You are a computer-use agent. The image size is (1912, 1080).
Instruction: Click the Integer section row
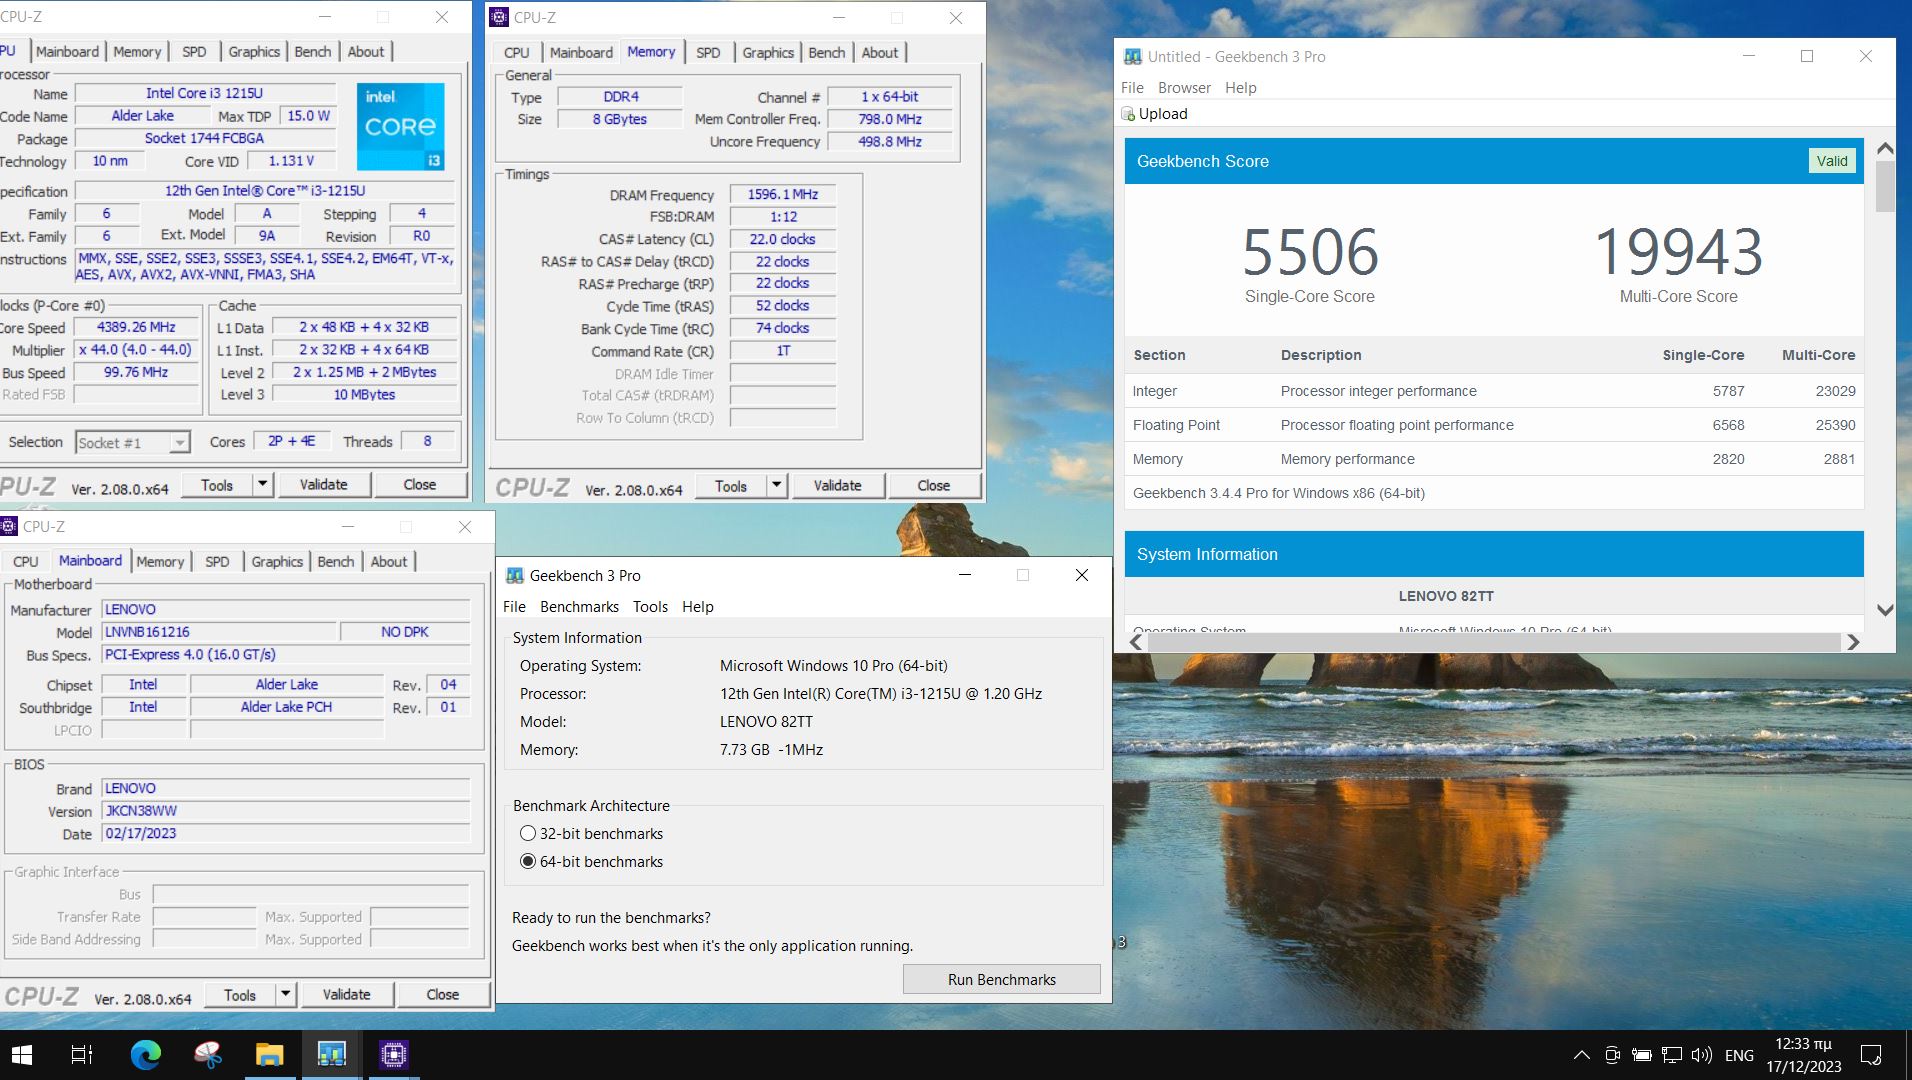1494,391
